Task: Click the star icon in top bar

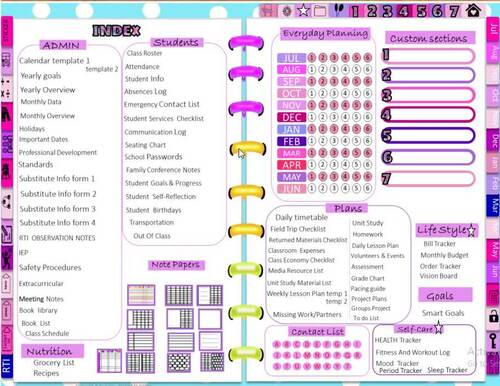Action: pyautogui.click(x=303, y=11)
